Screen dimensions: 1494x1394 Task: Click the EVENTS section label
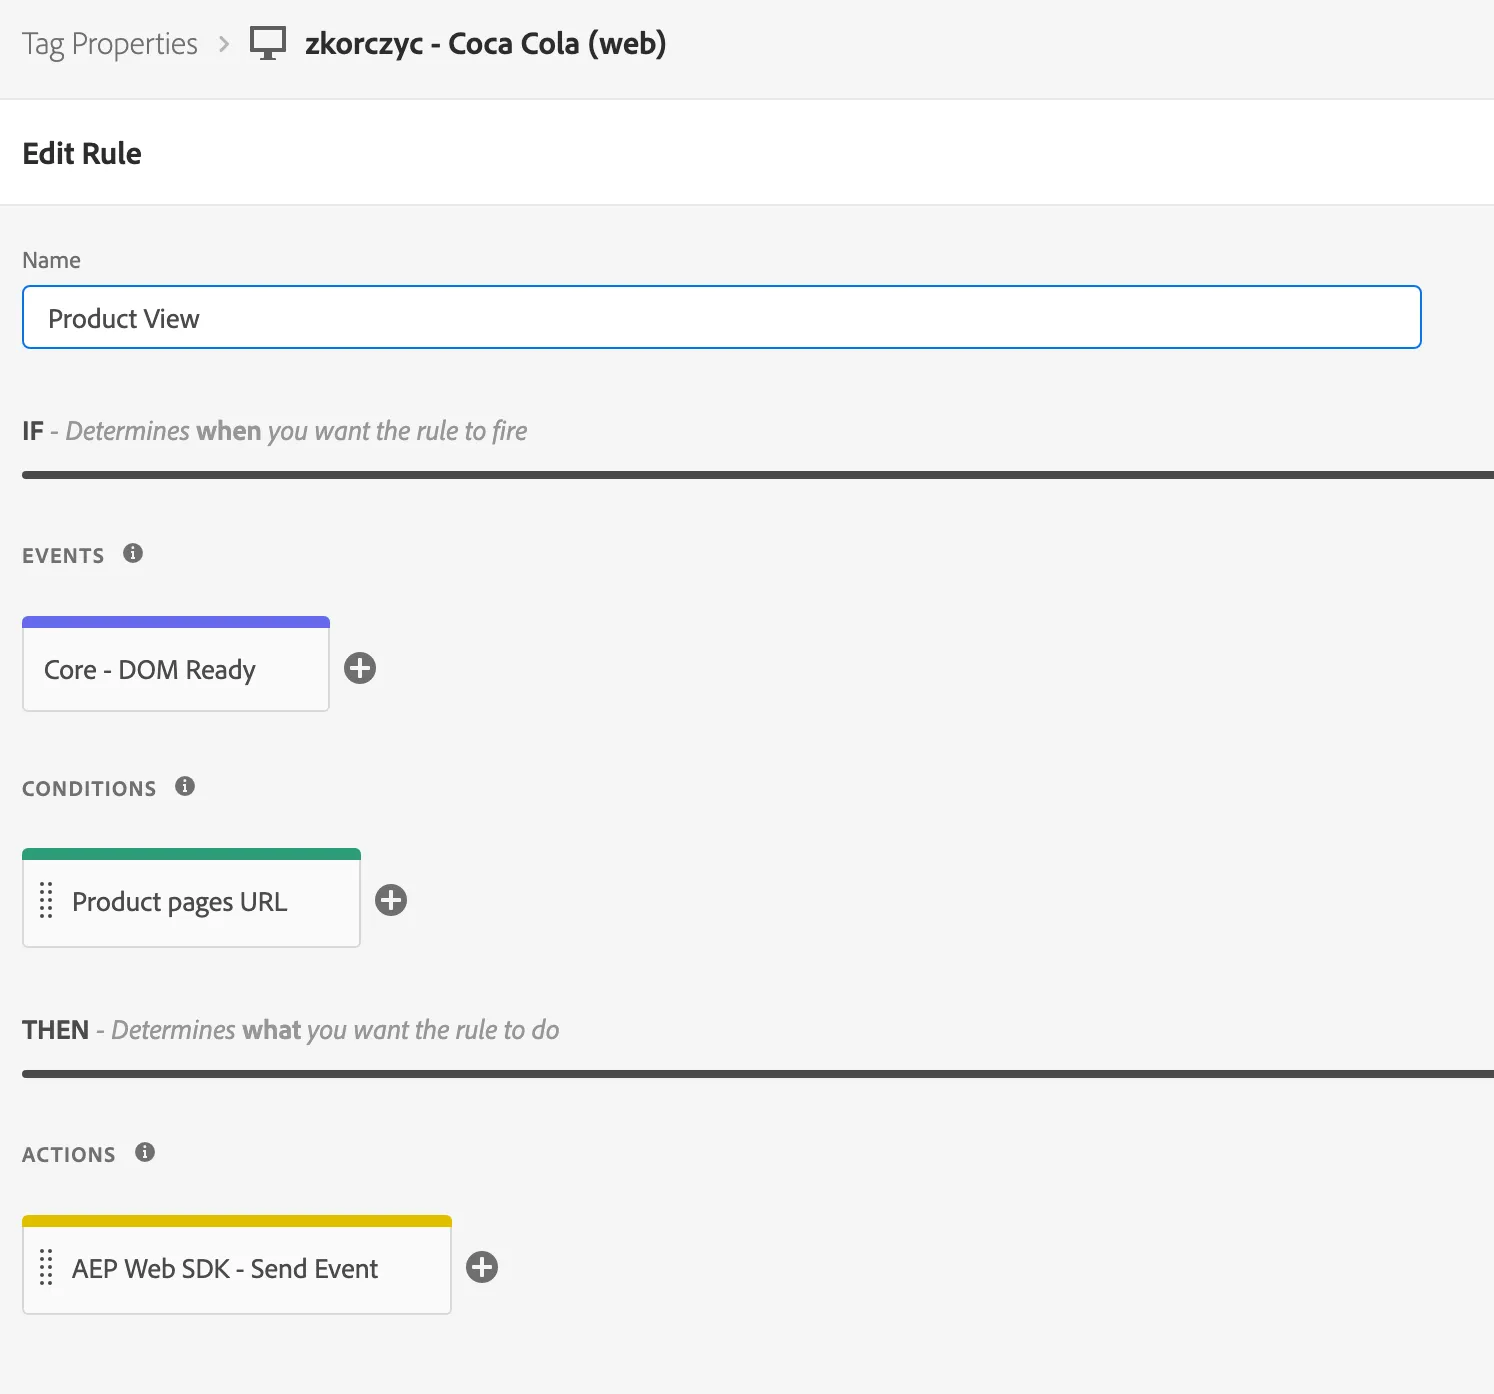[x=63, y=556]
